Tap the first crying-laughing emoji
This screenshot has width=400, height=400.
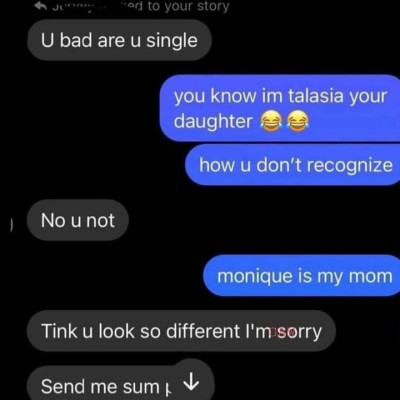point(270,121)
